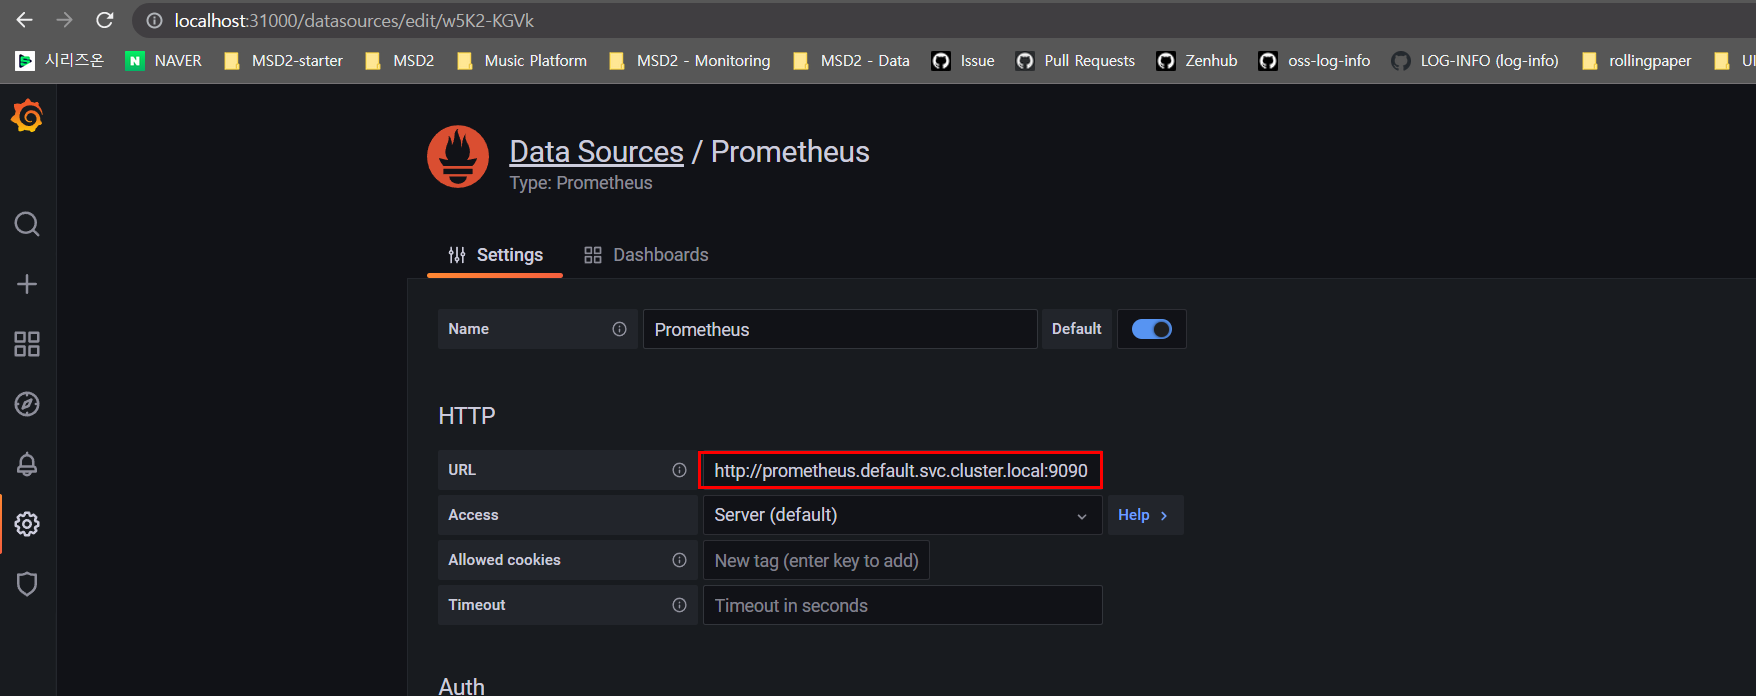Screen dimensions: 1756x696
Task: Open the Configuration gear icon
Action: point(27,524)
